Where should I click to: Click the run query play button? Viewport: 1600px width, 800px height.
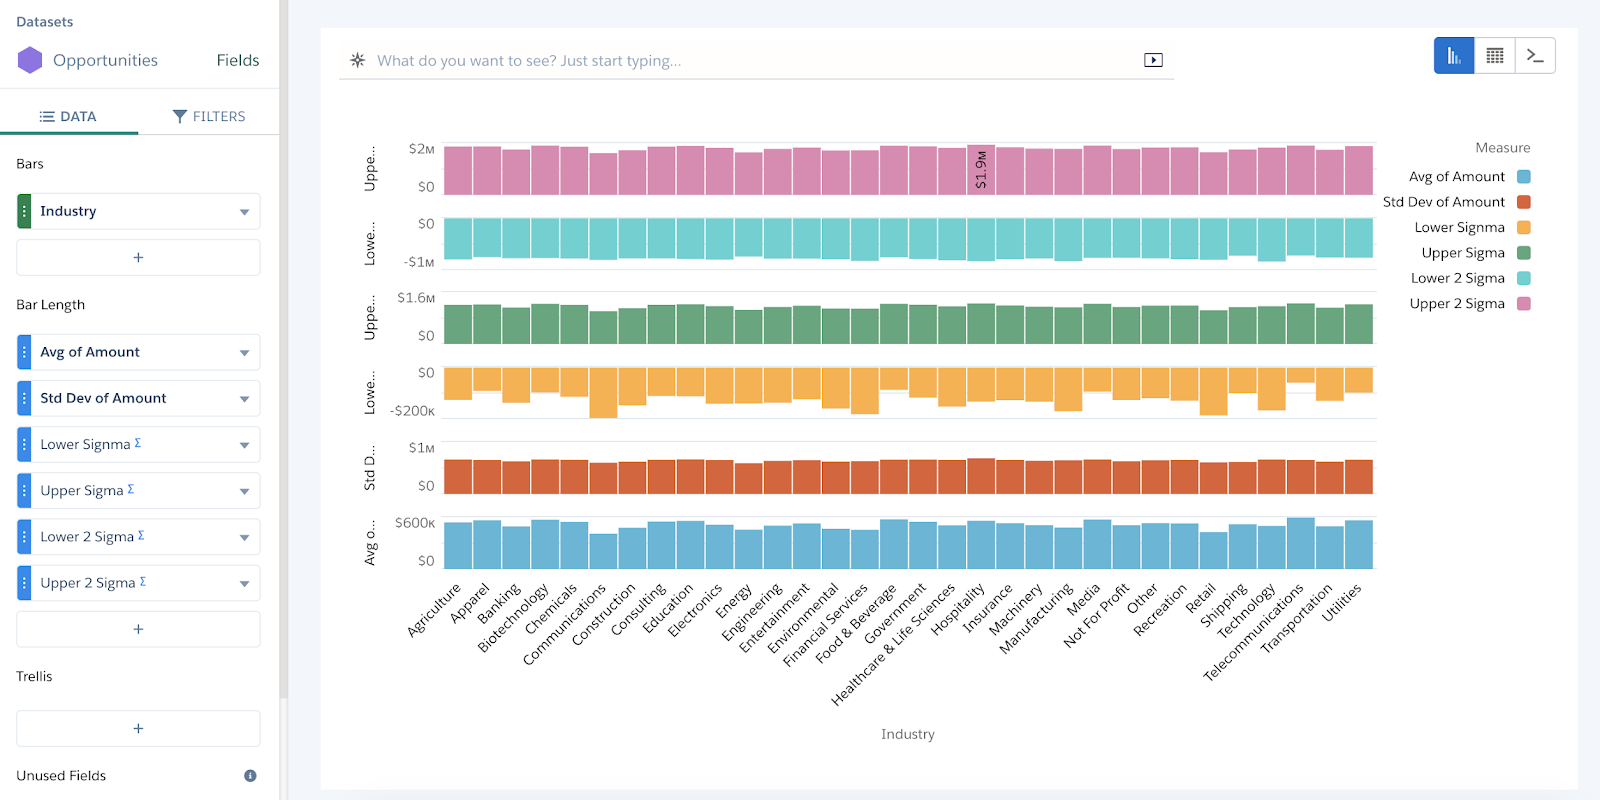coord(1153,60)
